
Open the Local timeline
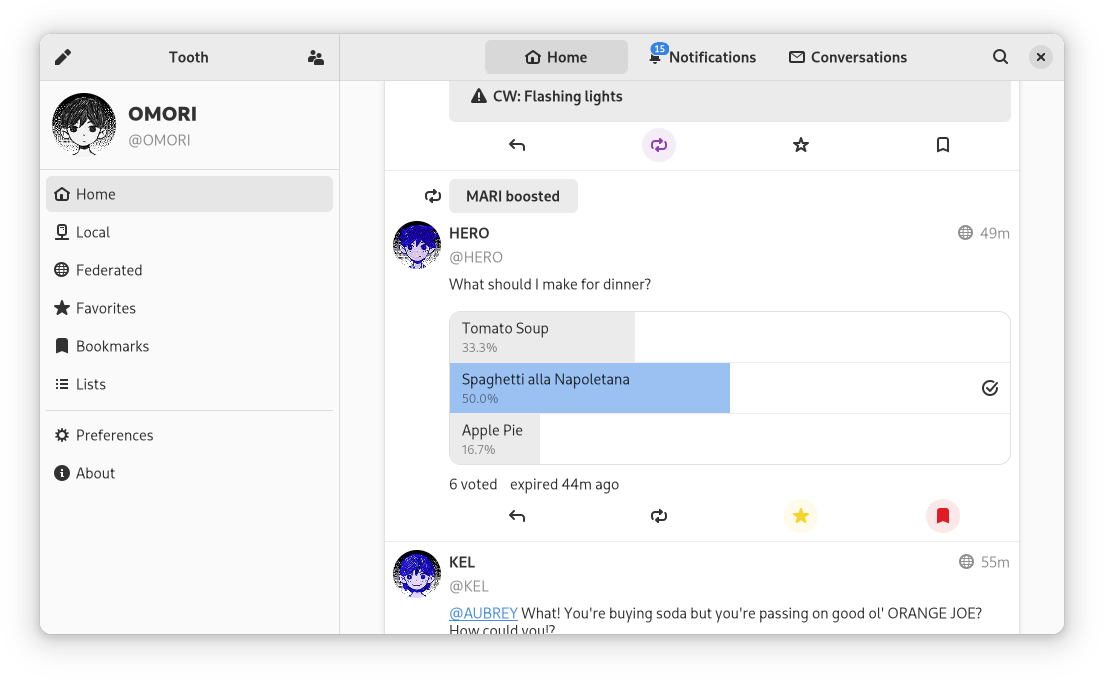tap(189, 232)
